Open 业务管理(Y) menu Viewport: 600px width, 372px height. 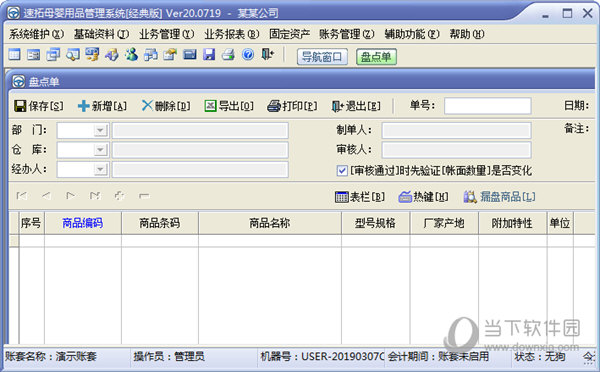(x=166, y=34)
